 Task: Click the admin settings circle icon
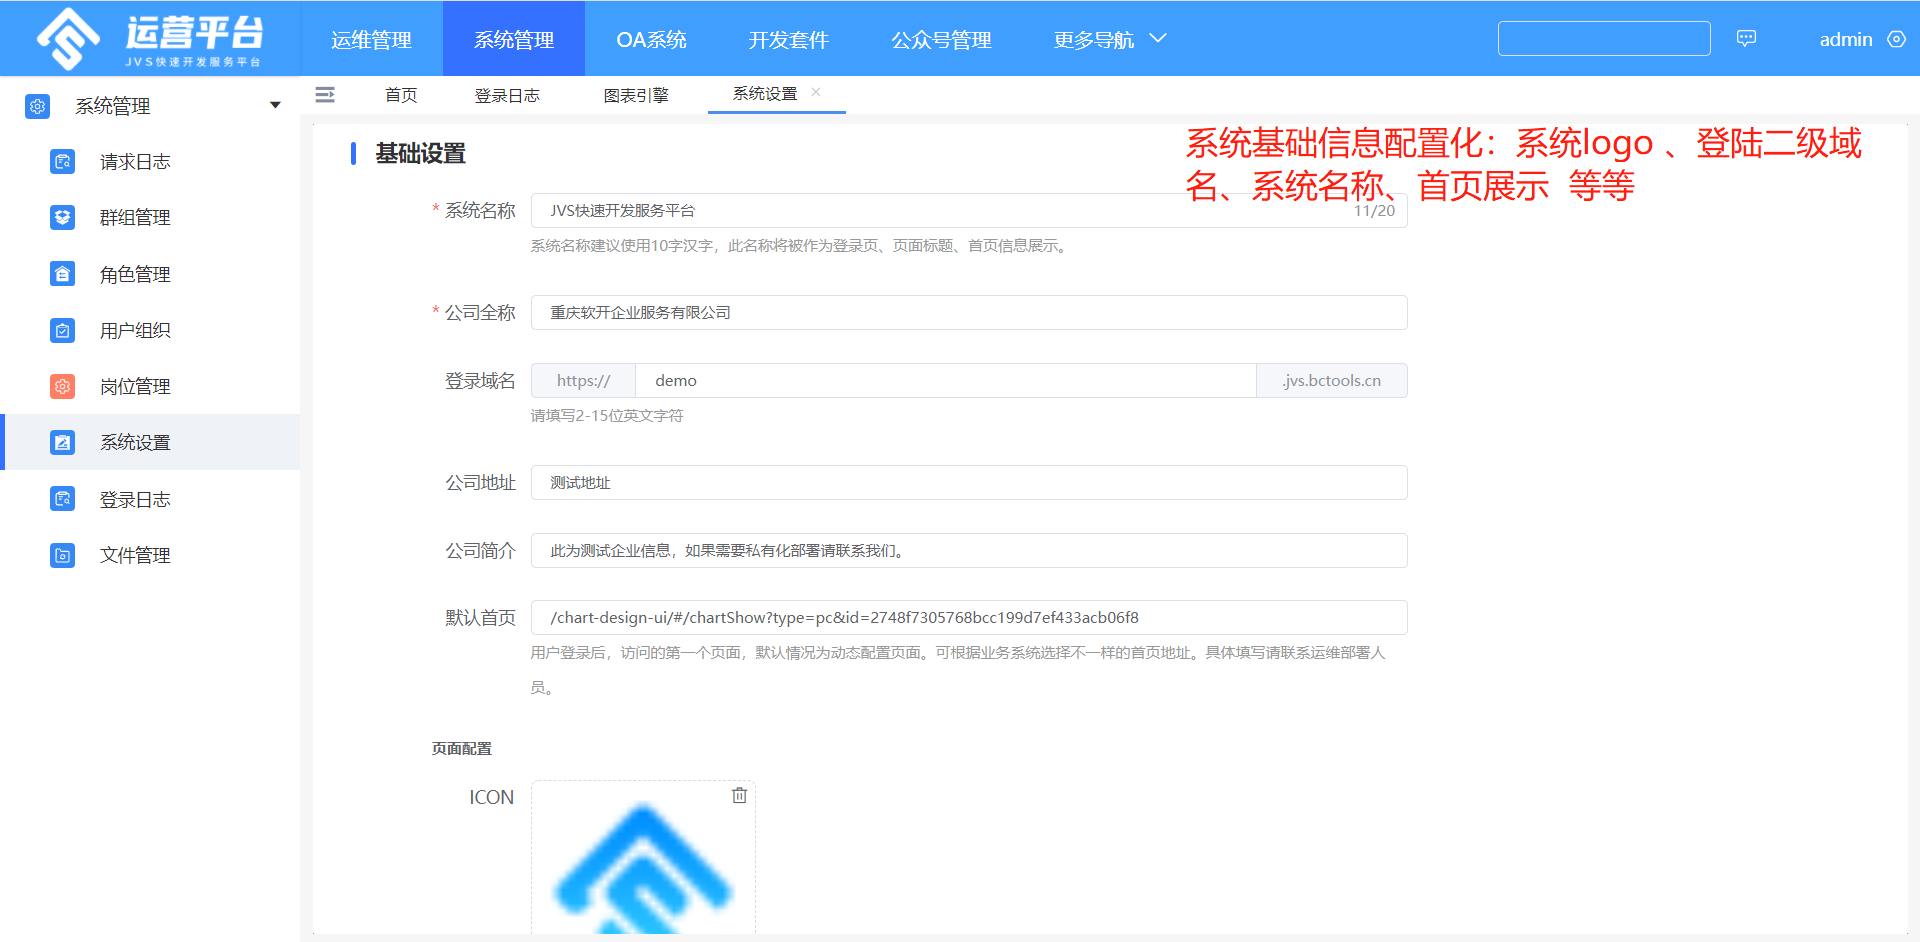click(1896, 39)
